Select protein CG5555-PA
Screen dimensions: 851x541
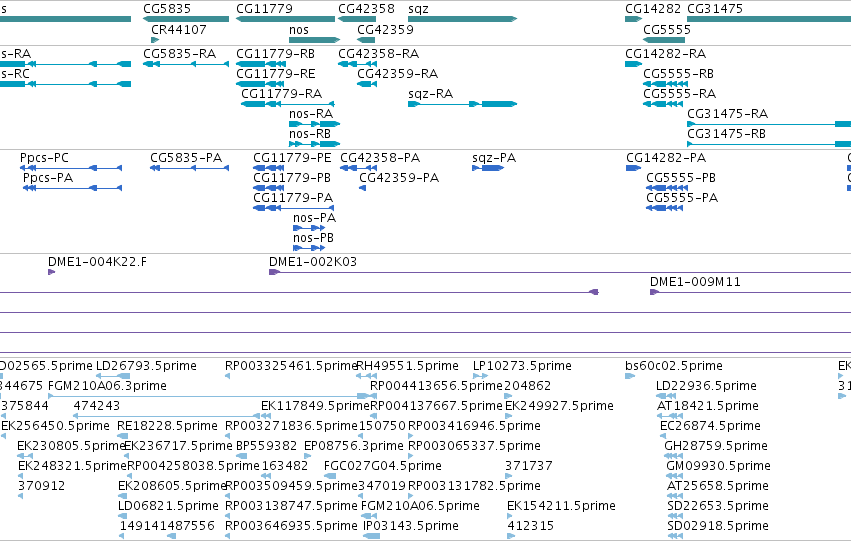pos(664,208)
